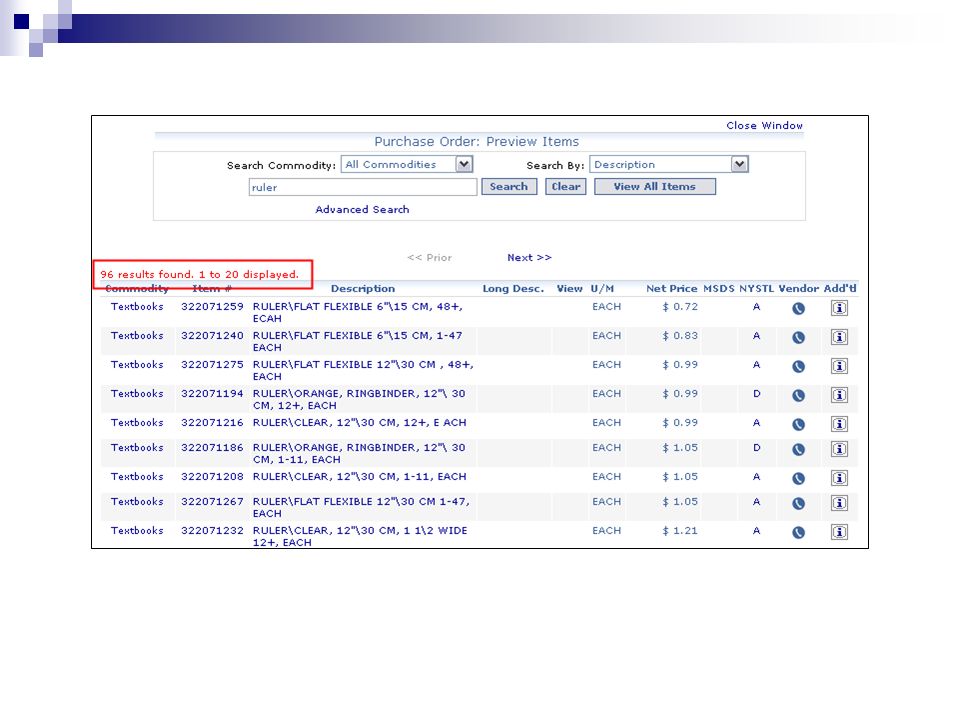
Task: Open description 'RULER\FLAT FLEXIBLE 6"\15 CM, 1-47'
Action: [358, 341]
